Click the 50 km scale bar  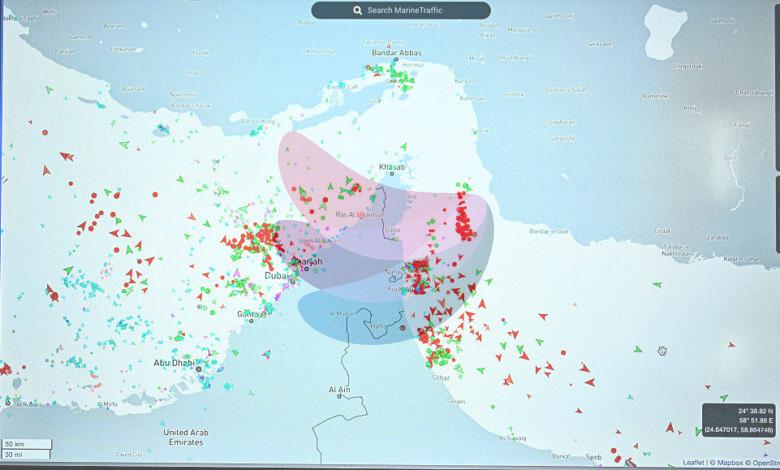click(x=27, y=443)
